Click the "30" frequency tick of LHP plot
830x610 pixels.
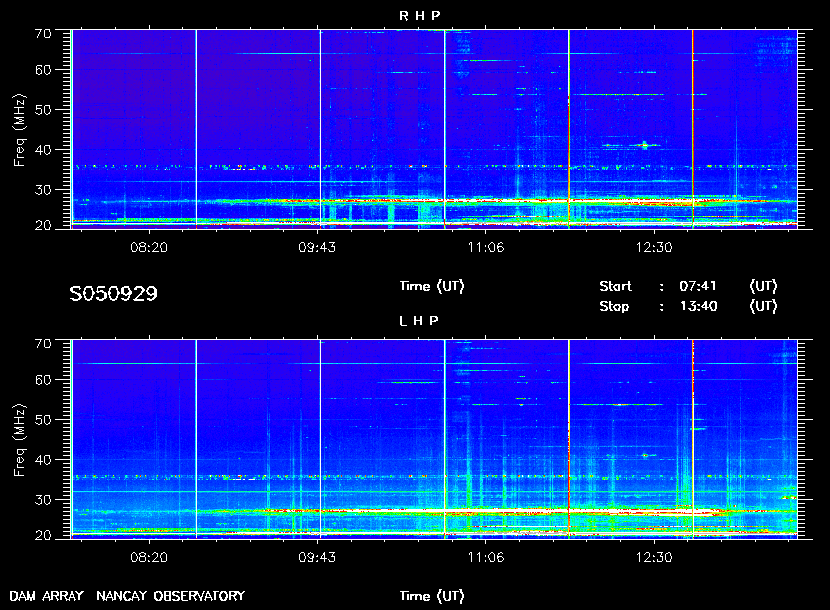(43, 500)
